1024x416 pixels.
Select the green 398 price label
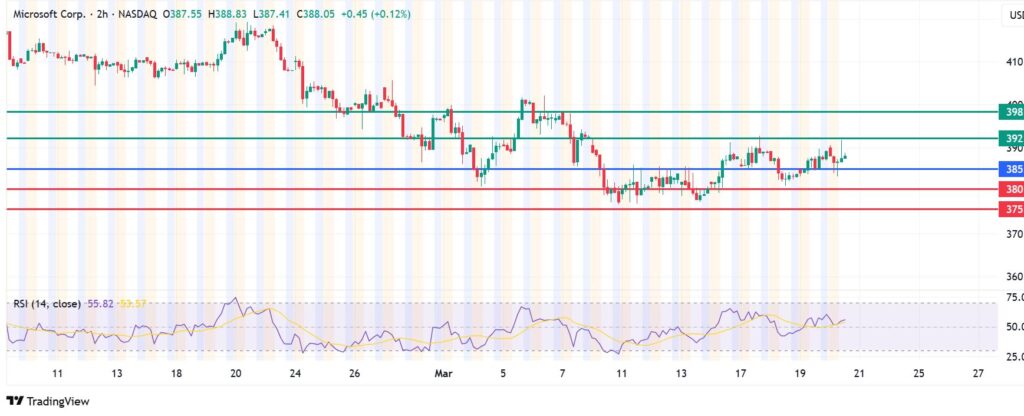pyautogui.click(x=1010, y=112)
